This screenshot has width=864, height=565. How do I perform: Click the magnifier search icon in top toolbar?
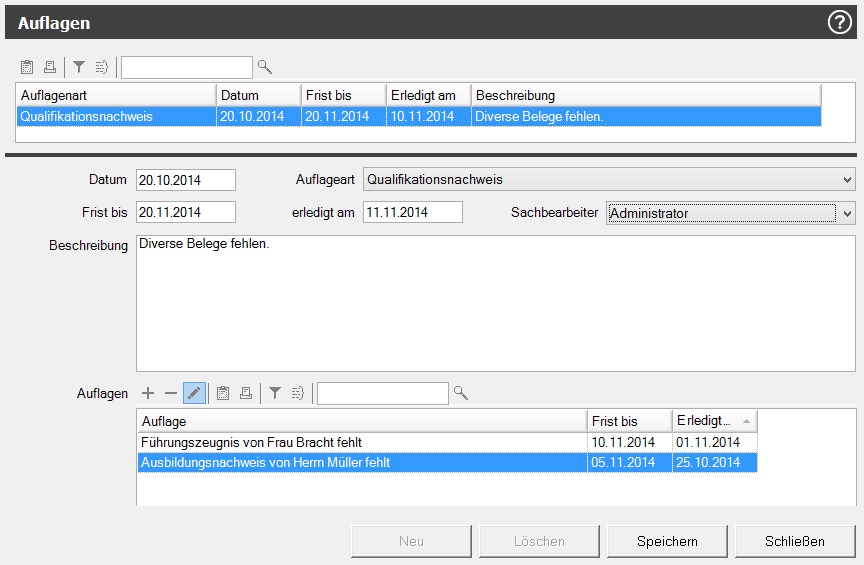point(265,67)
